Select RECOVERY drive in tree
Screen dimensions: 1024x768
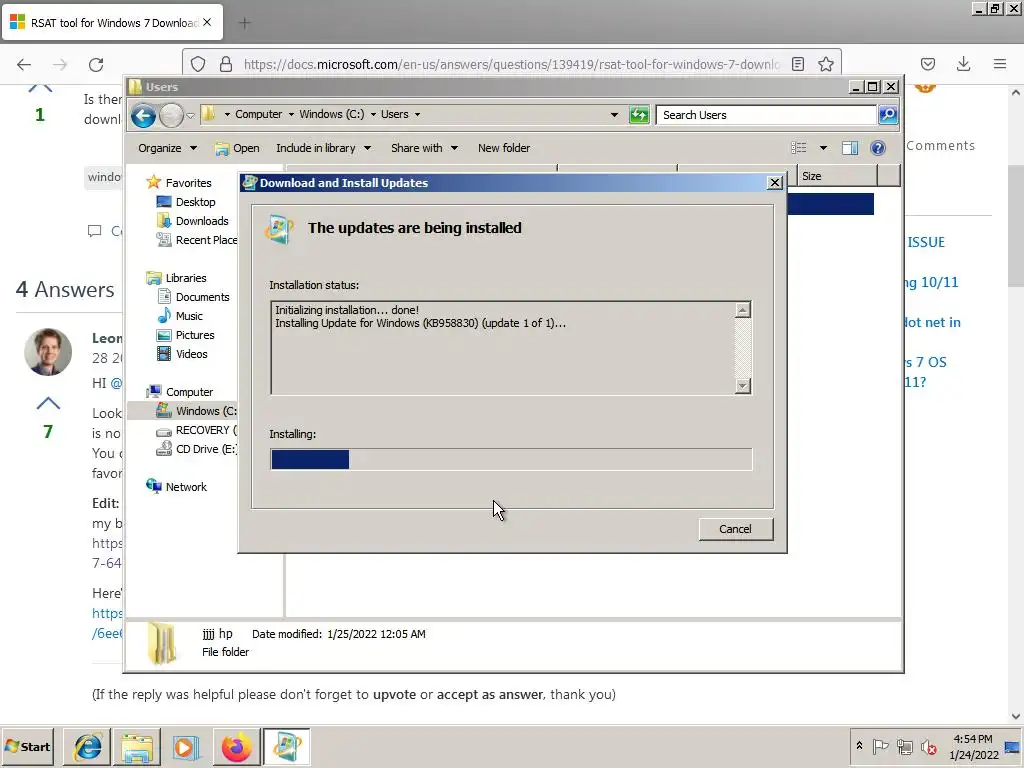click(206, 430)
